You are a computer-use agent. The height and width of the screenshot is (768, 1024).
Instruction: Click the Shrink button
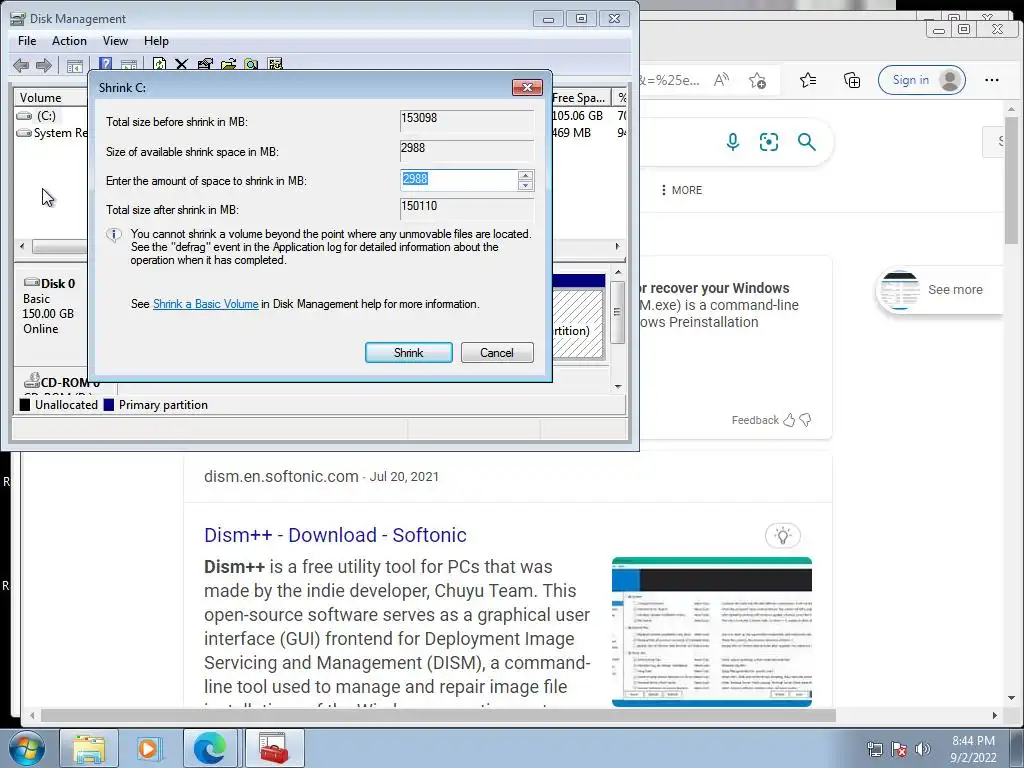(409, 353)
